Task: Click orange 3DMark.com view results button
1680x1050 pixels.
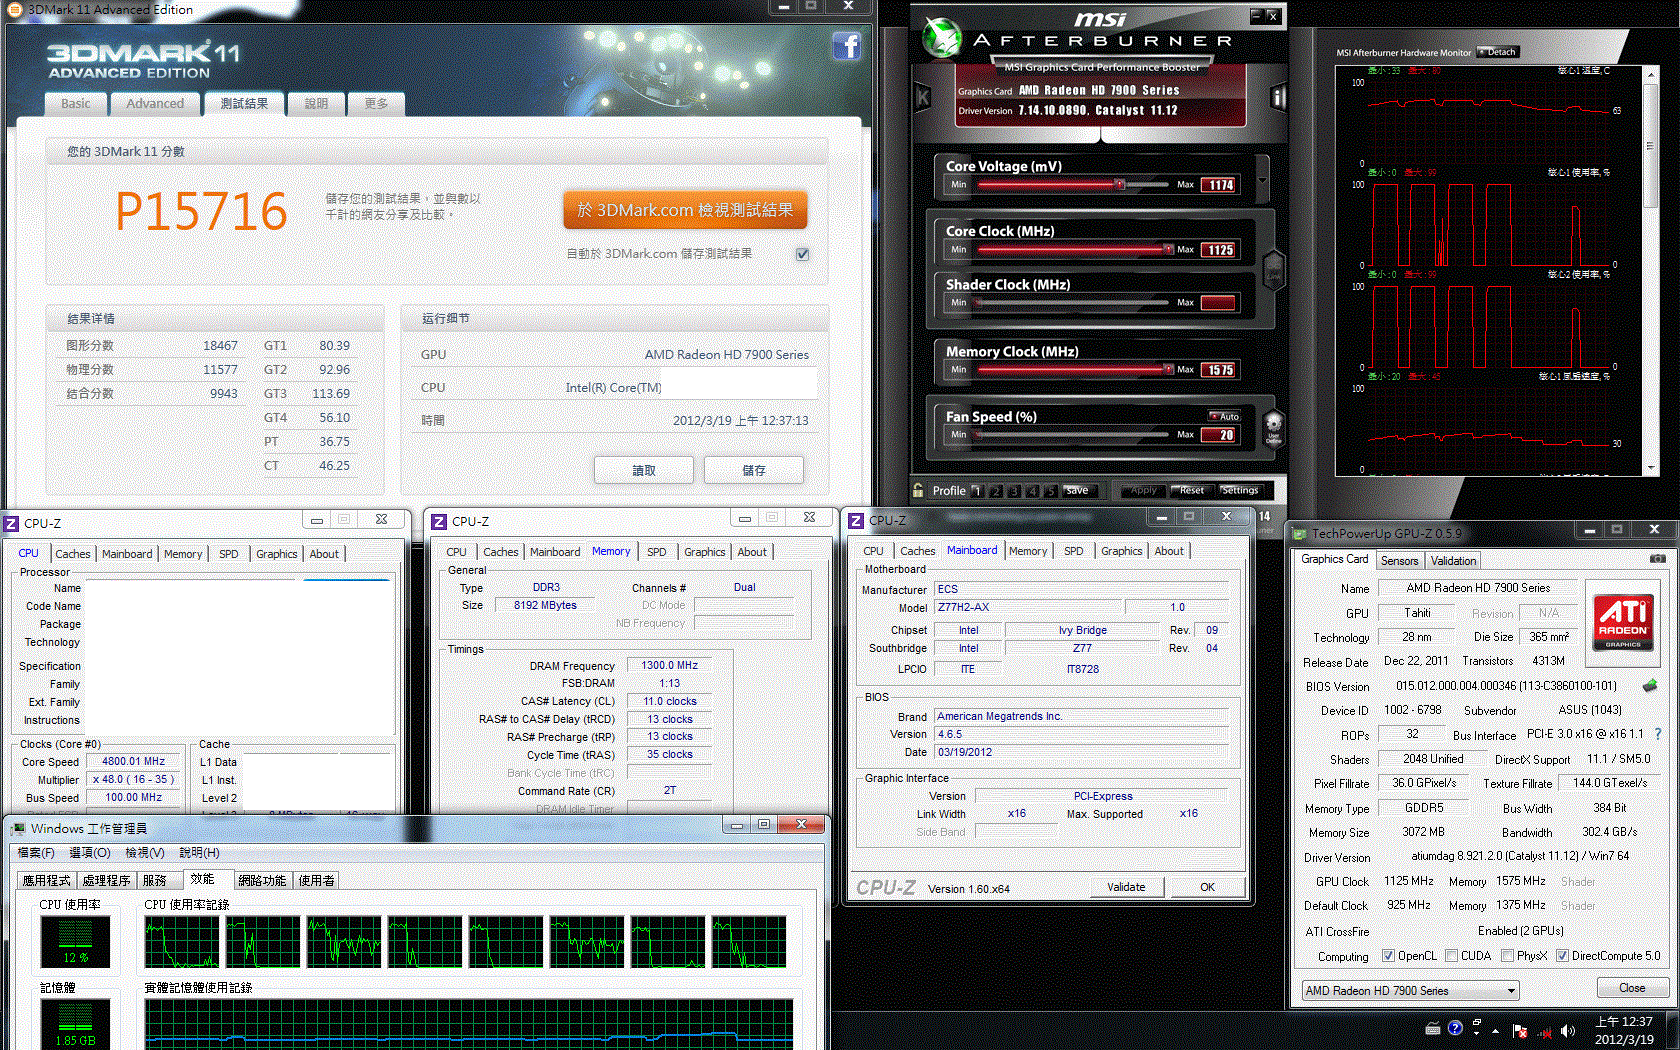Action: click(x=685, y=210)
